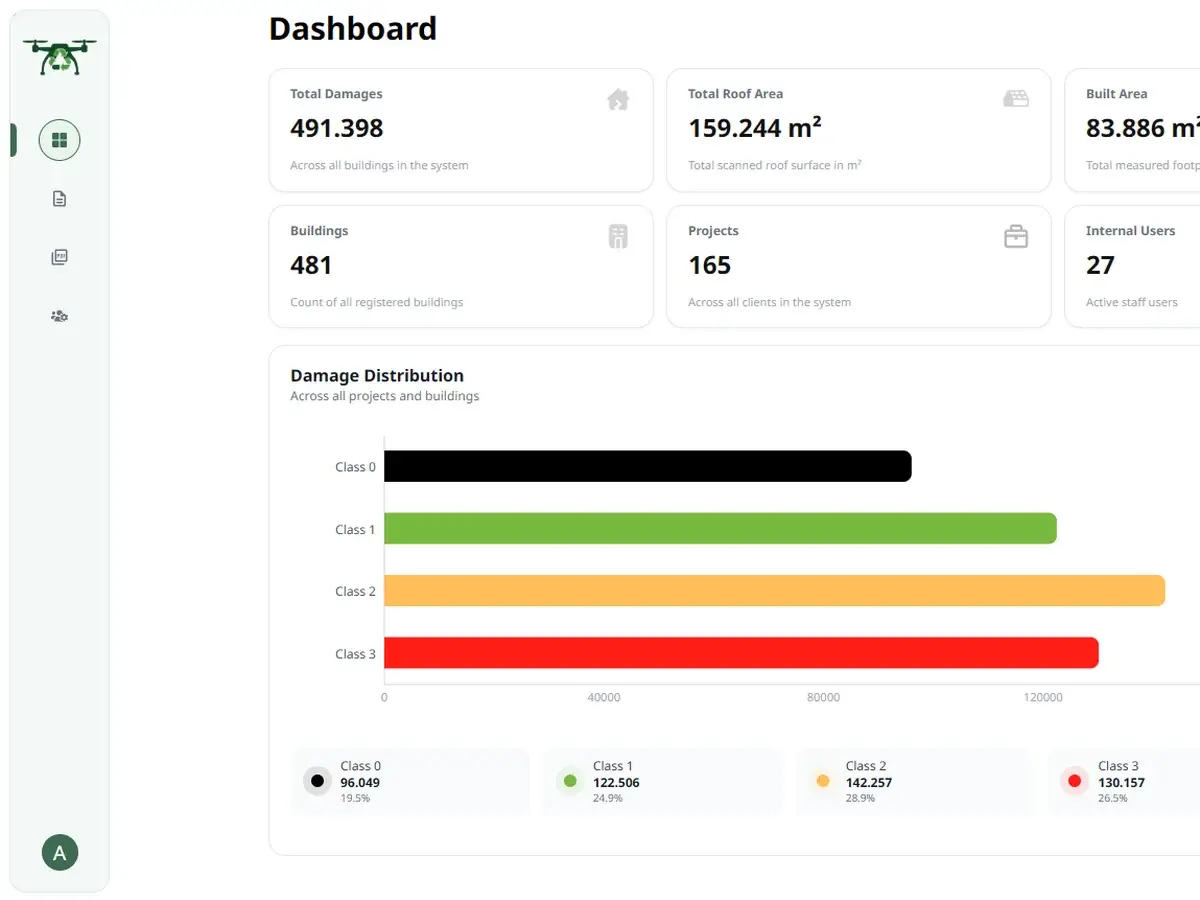Click the house icon in Total Damages
This screenshot has width=1200, height=900.
coord(618,99)
